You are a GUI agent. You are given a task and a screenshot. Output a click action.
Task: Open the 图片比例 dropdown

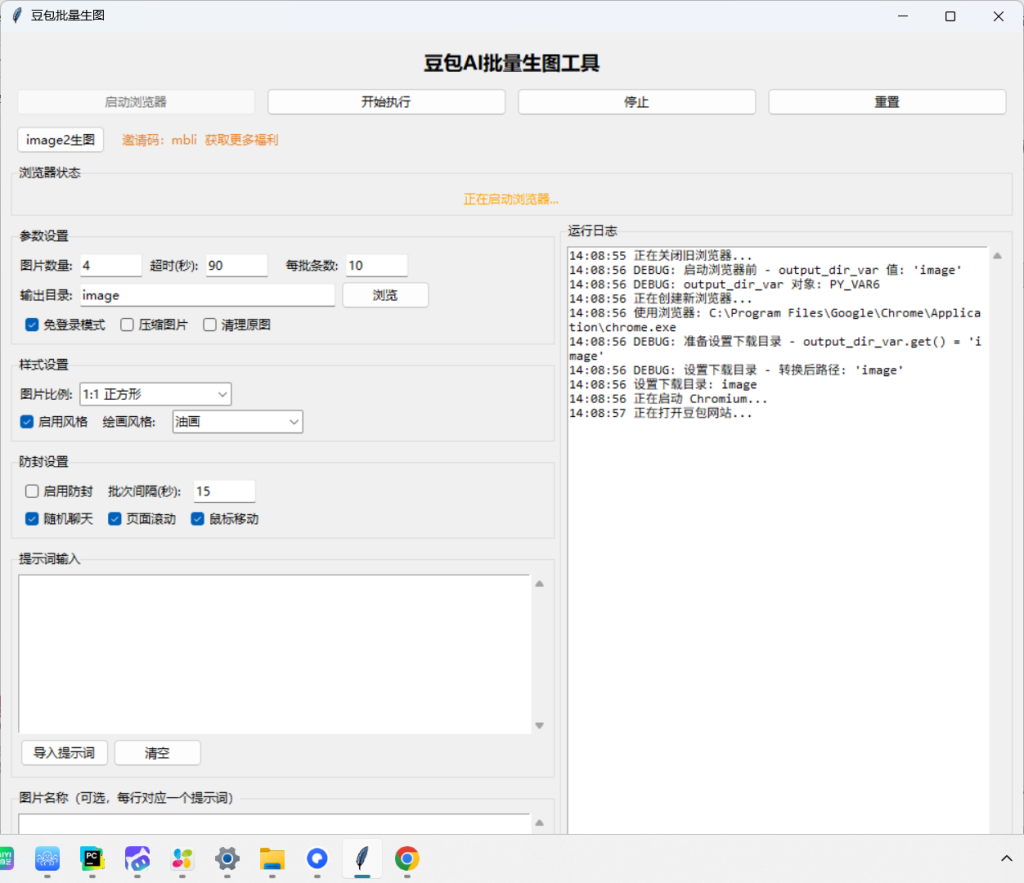pos(155,394)
